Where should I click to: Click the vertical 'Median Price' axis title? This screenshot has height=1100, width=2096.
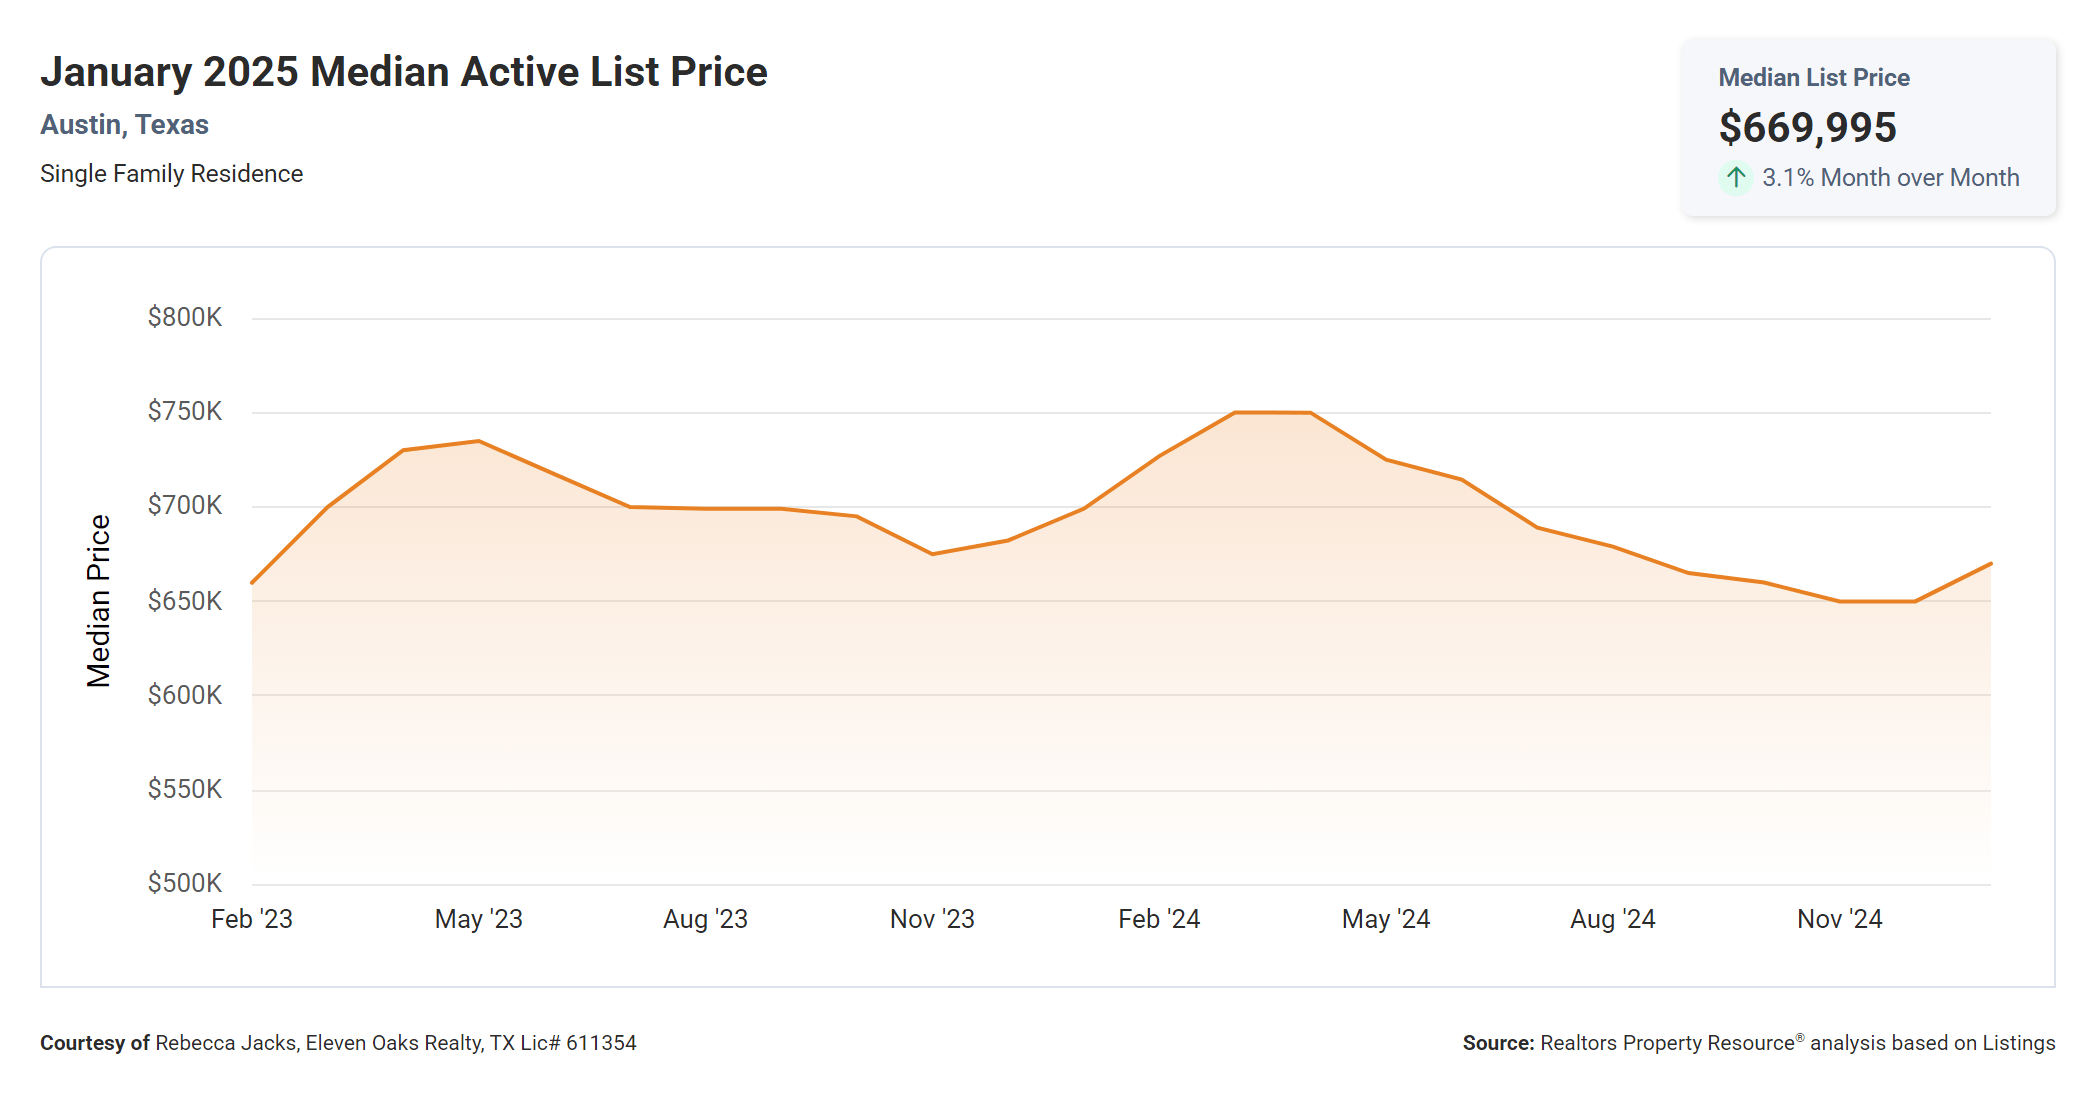coord(98,601)
